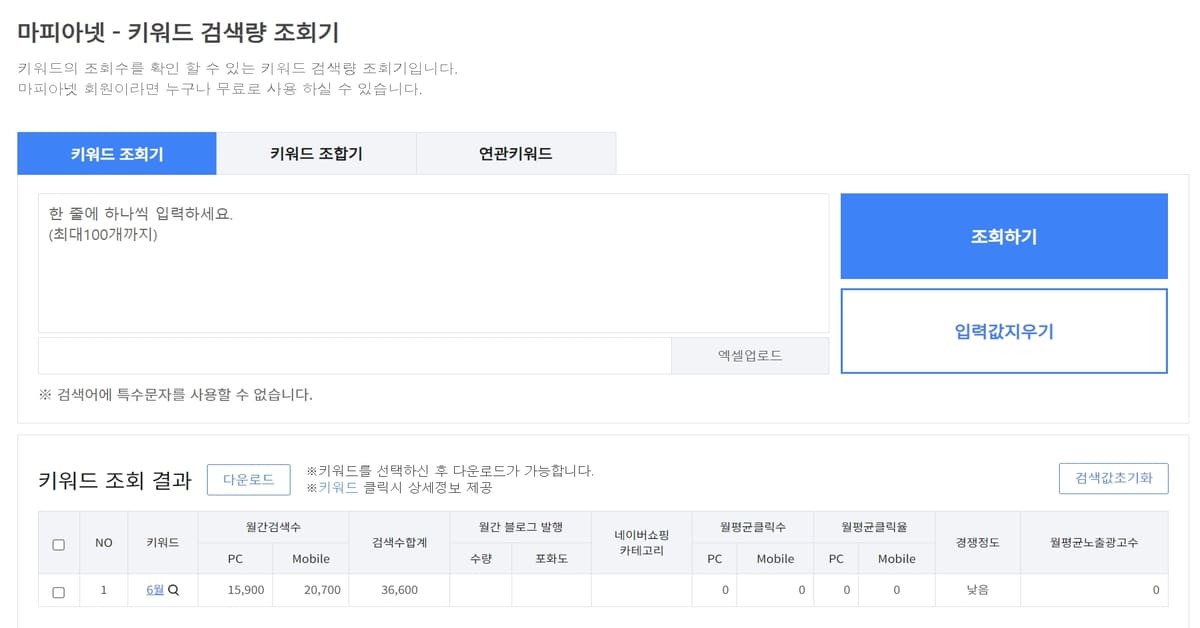
Task: Check the select-all checkbox in table header
Action: coord(58,542)
